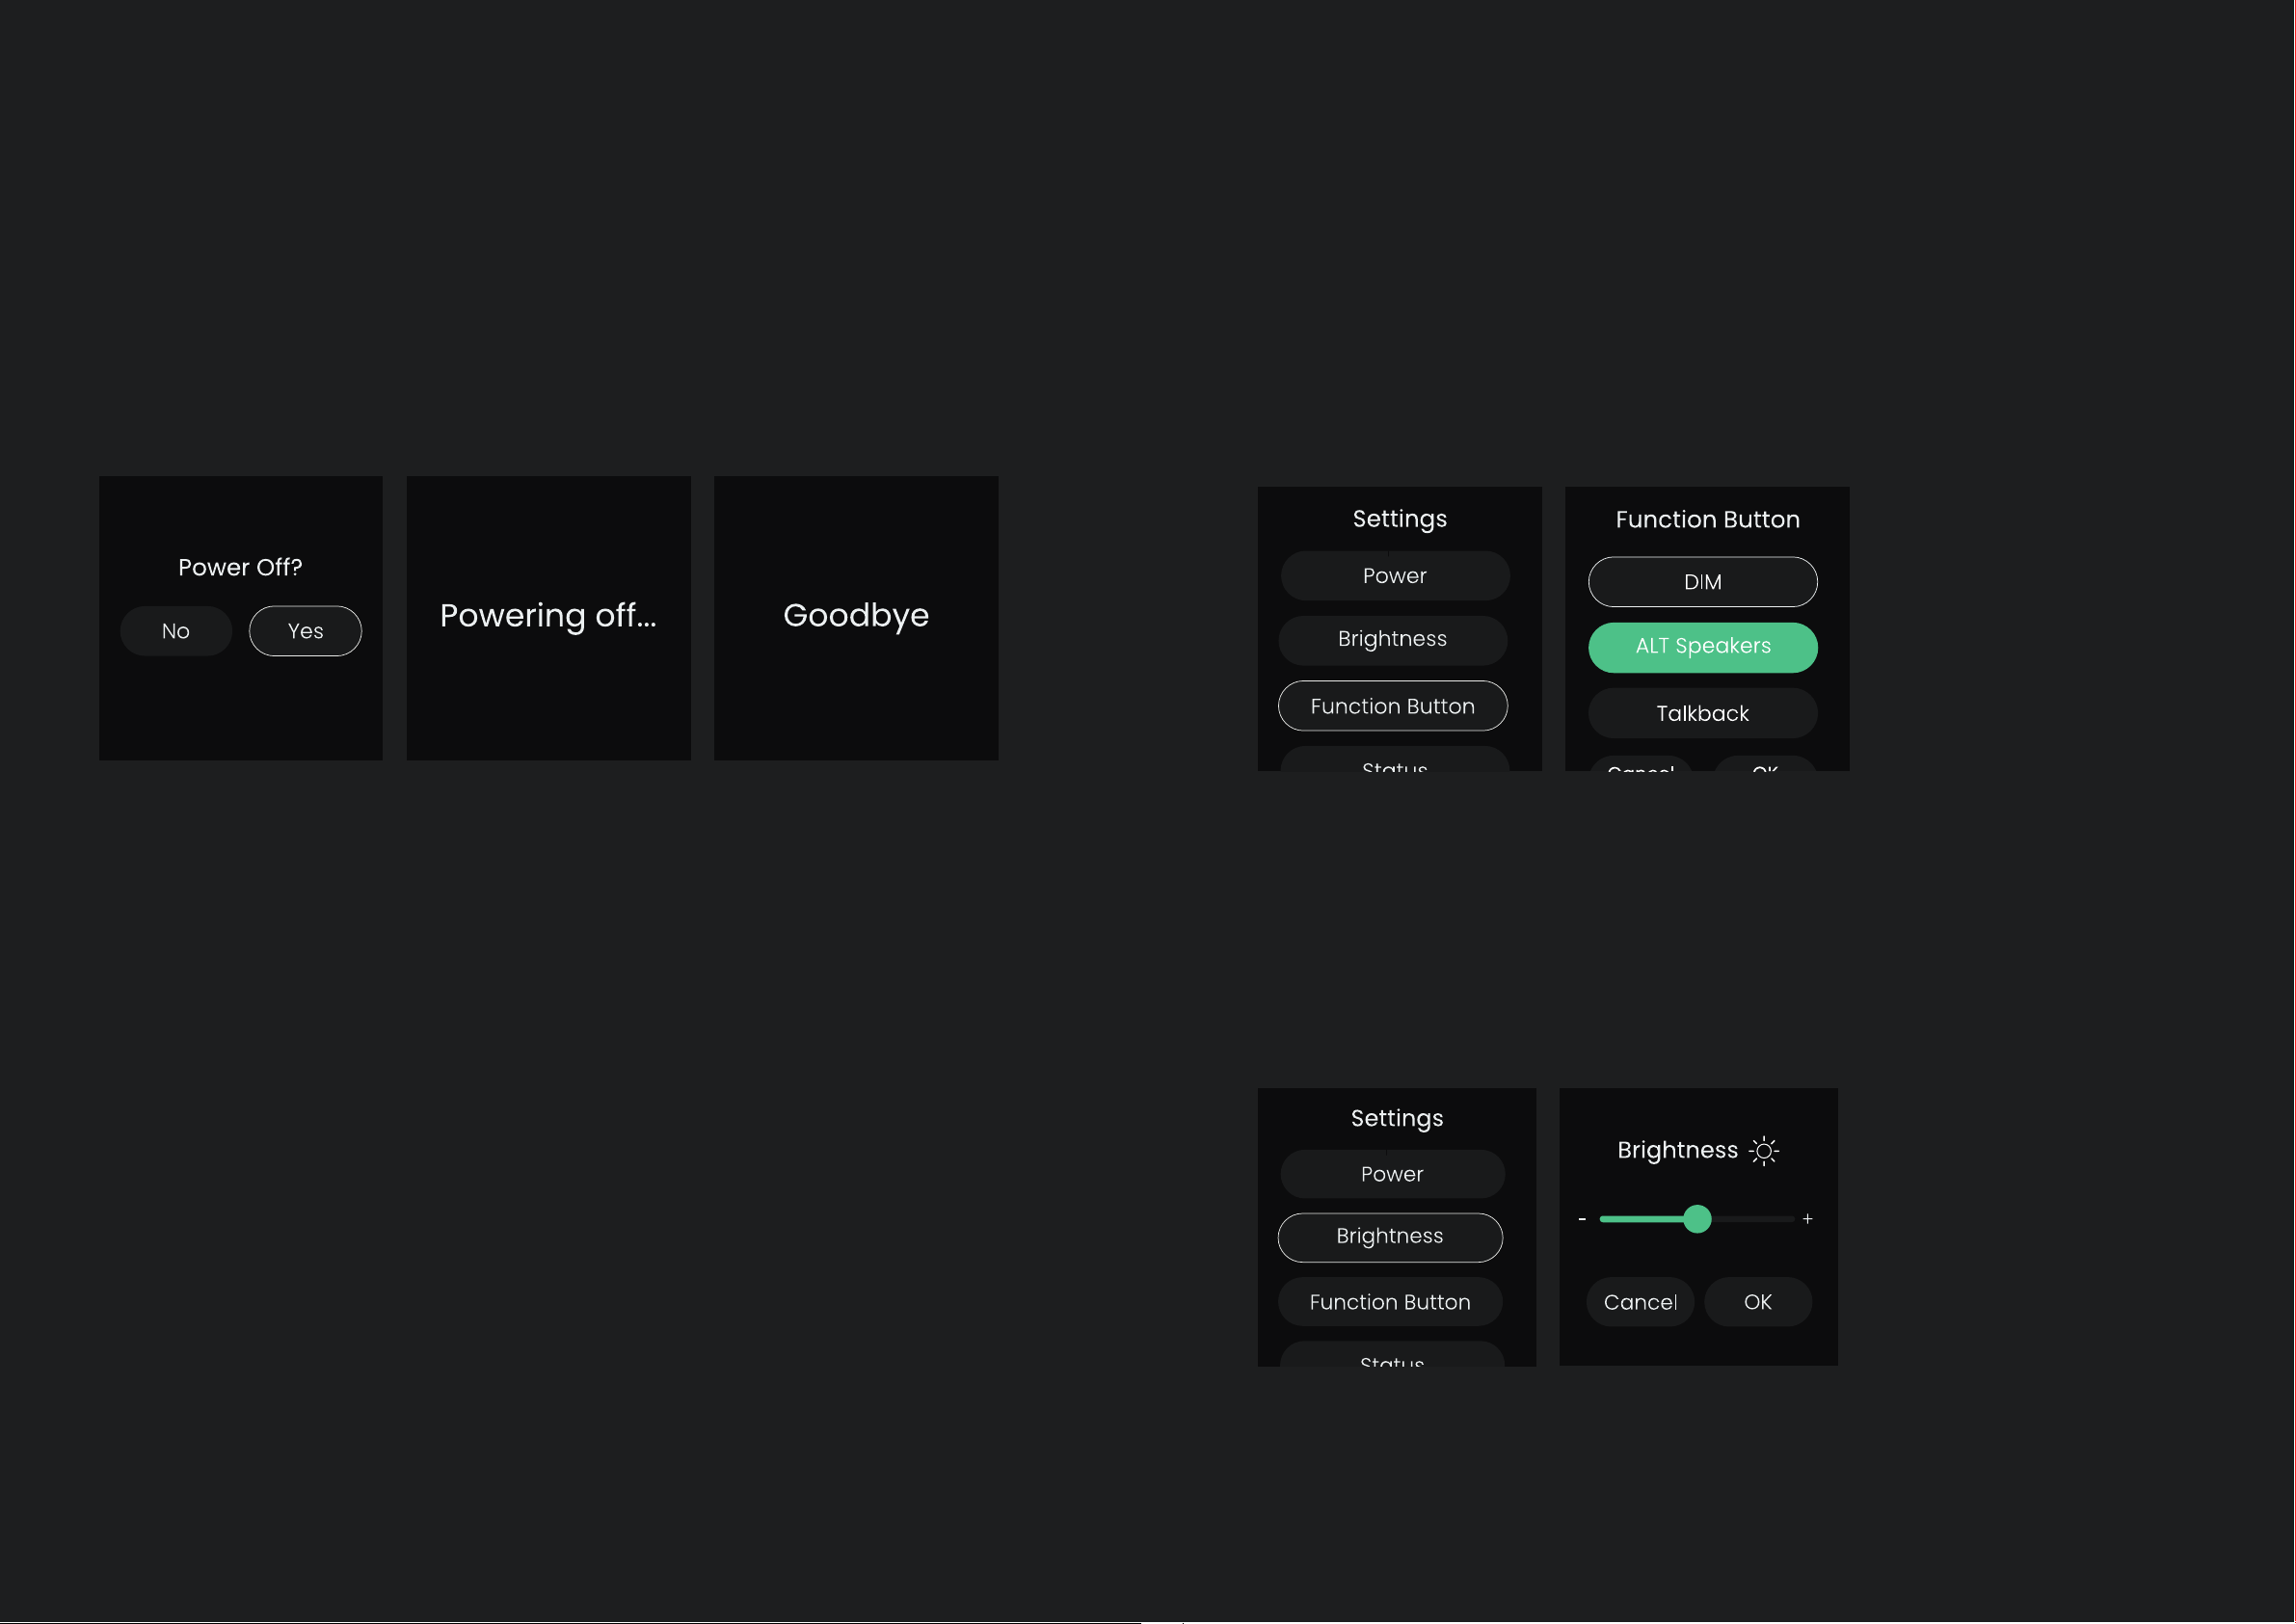Select the DIM function option
Screen dimensions: 2296x1624
[1703, 582]
